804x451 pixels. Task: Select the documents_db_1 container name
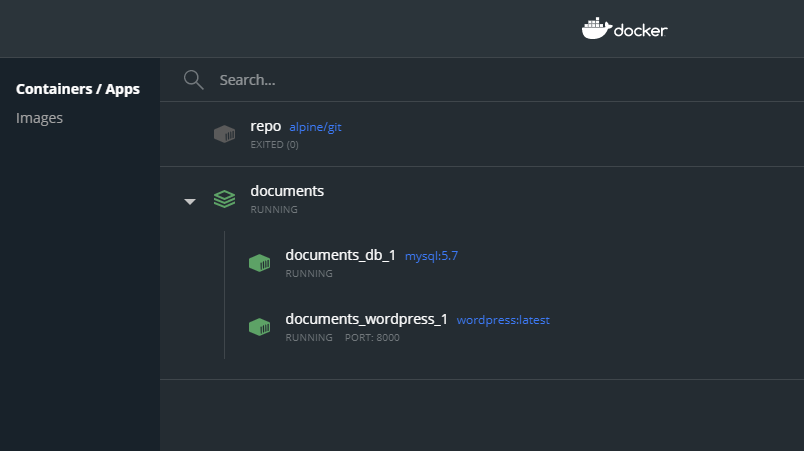tap(340, 255)
